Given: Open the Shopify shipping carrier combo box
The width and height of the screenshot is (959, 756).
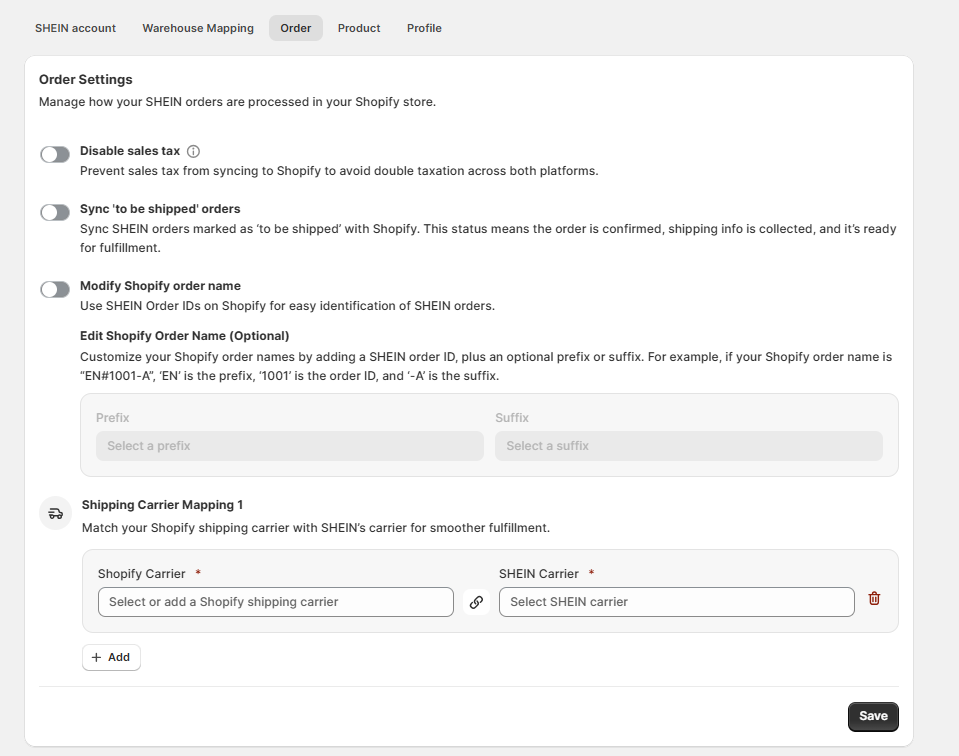Looking at the screenshot, I should pos(276,602).
